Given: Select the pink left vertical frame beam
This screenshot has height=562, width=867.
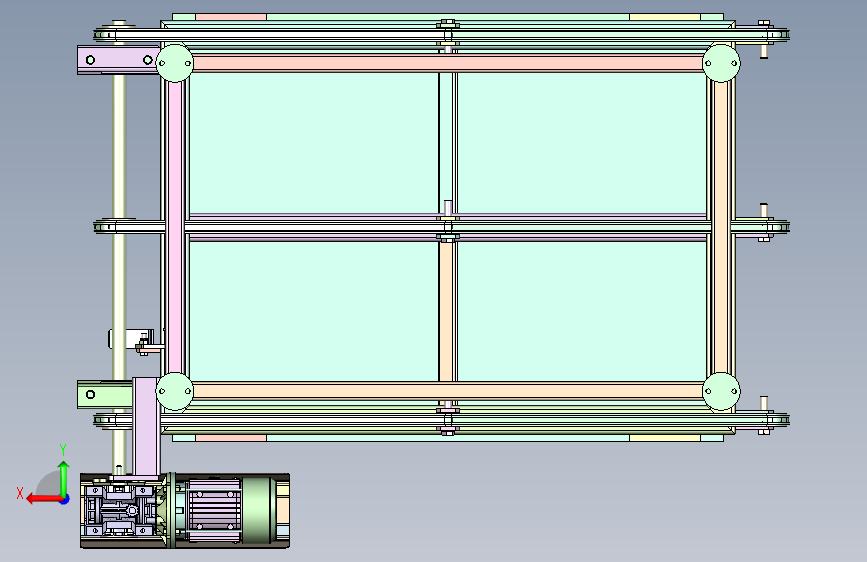Looking at the screenshot, I should (175, 227).
